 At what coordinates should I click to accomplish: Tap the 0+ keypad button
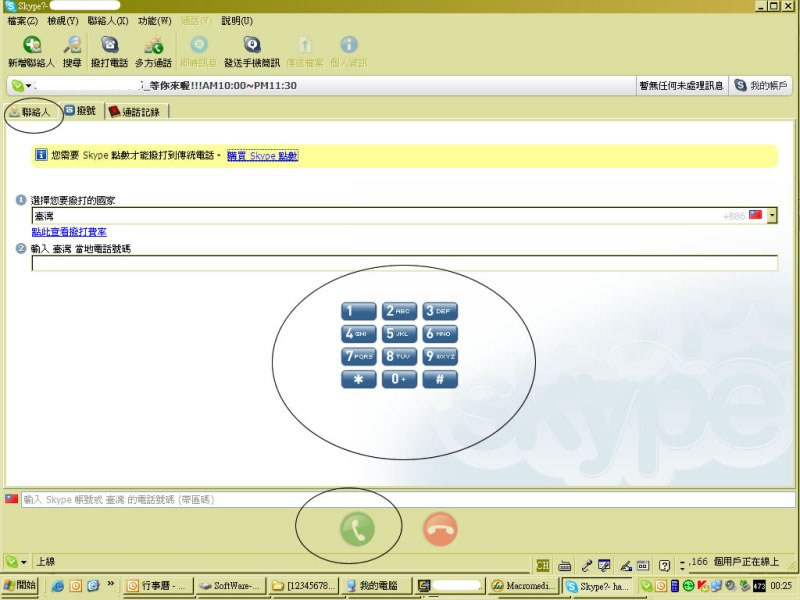point(399,379)
